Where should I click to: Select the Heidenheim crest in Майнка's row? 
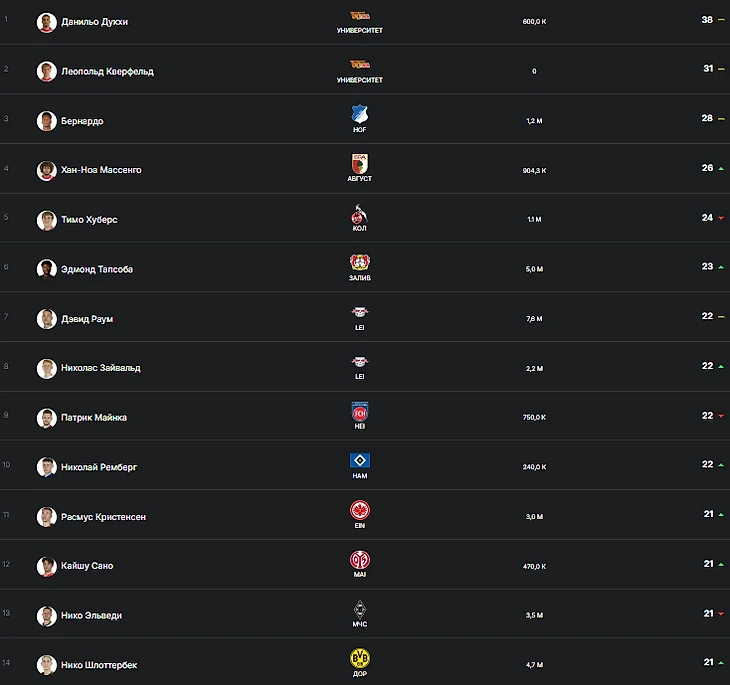coord(359,412)
